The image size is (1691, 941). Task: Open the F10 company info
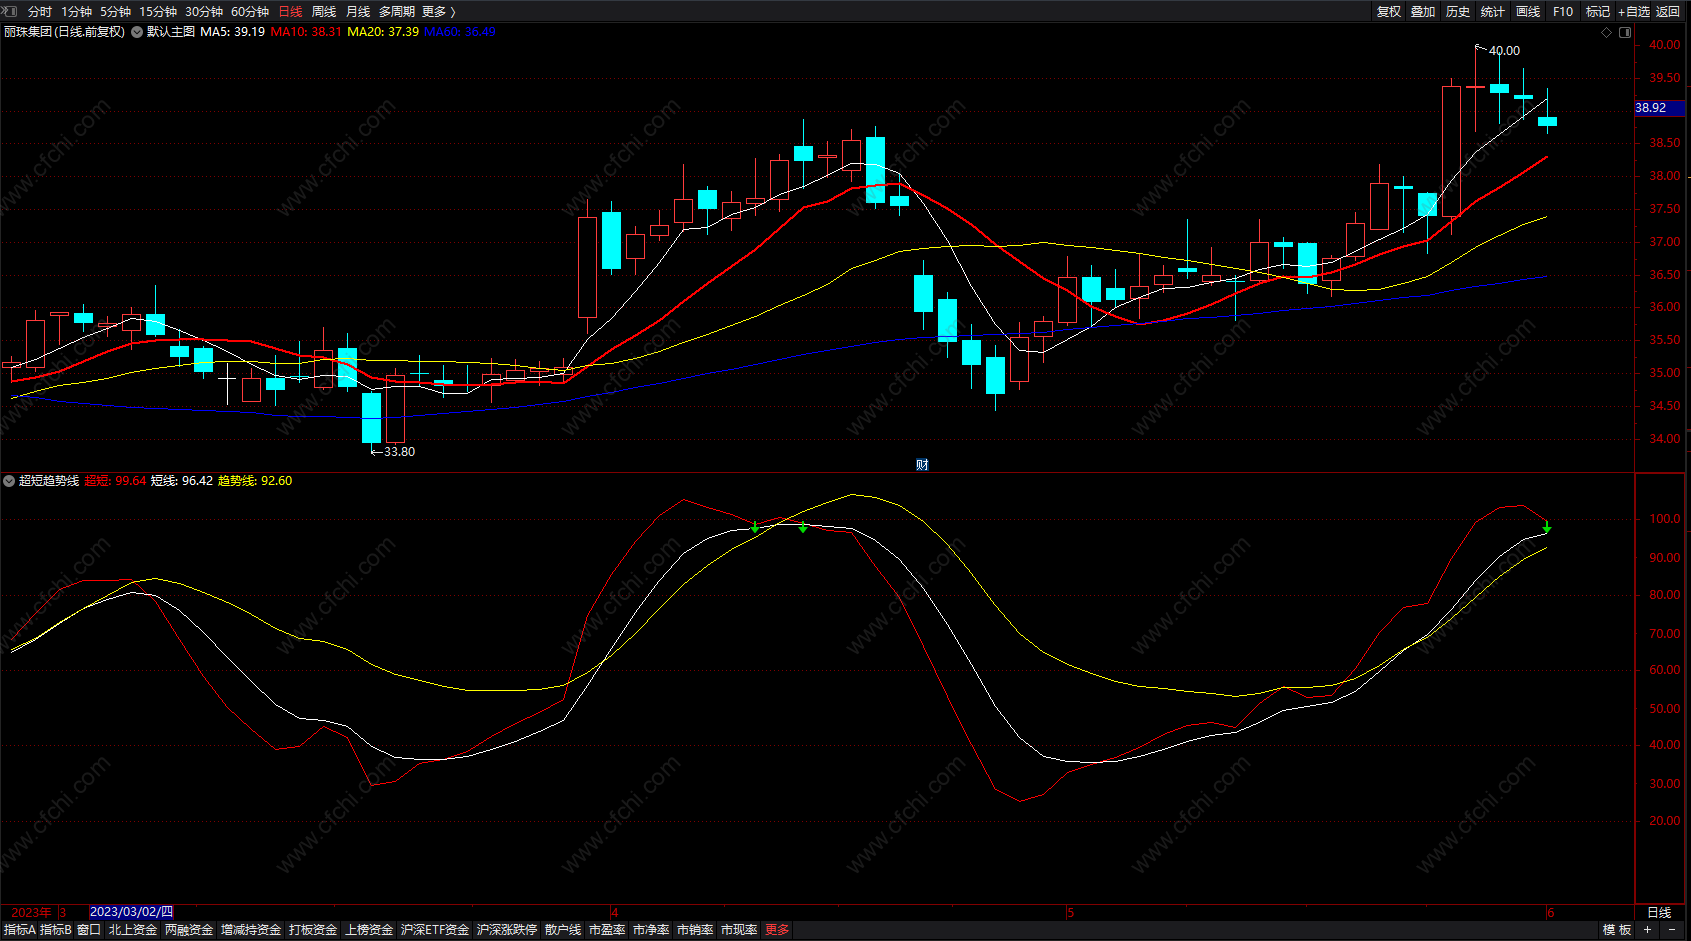pyautogui.click(x=1563, y=12)
